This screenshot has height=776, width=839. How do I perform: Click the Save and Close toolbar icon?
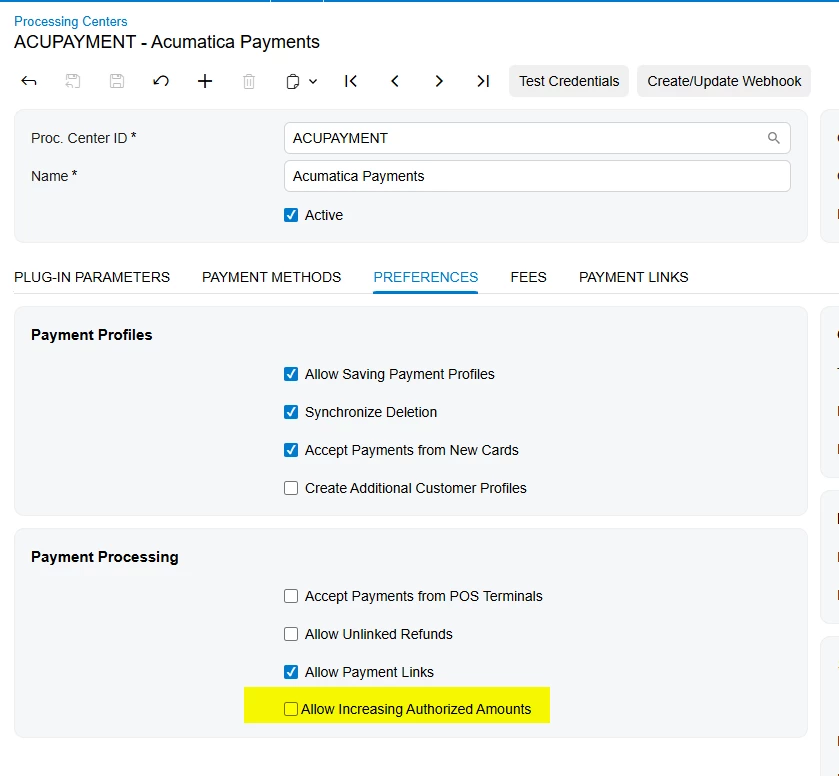(x=73, y=81)
